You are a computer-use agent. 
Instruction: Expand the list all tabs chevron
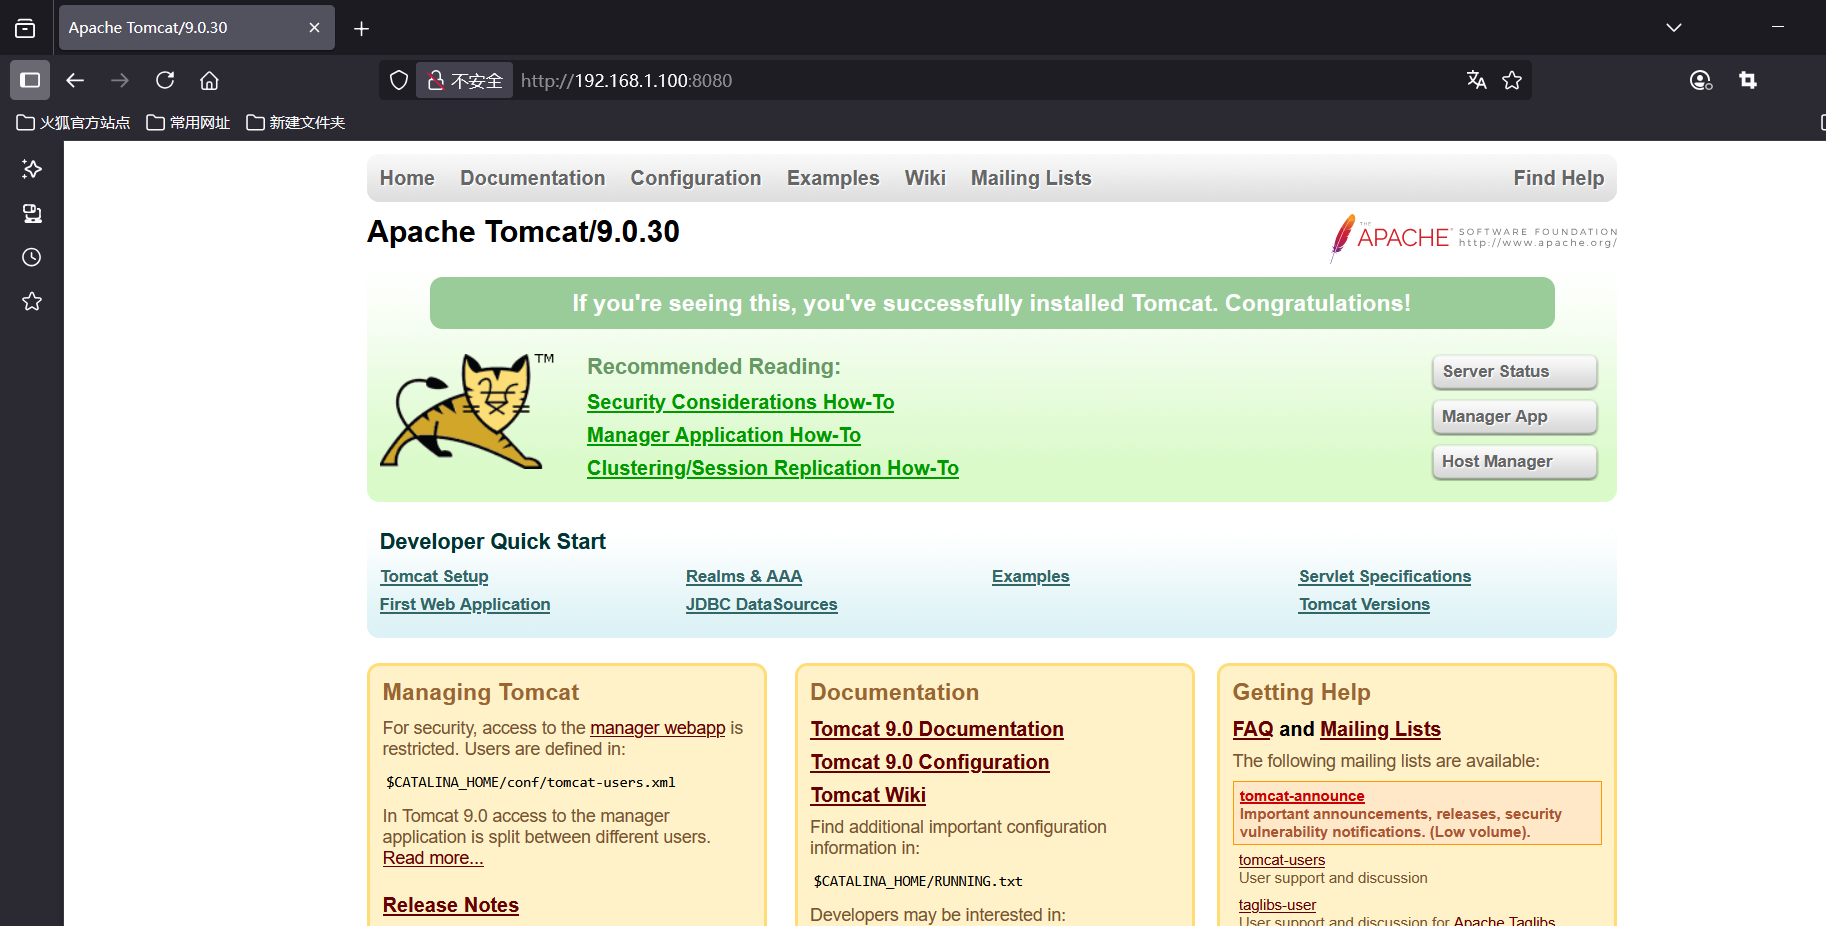(x=1673, y=28)
